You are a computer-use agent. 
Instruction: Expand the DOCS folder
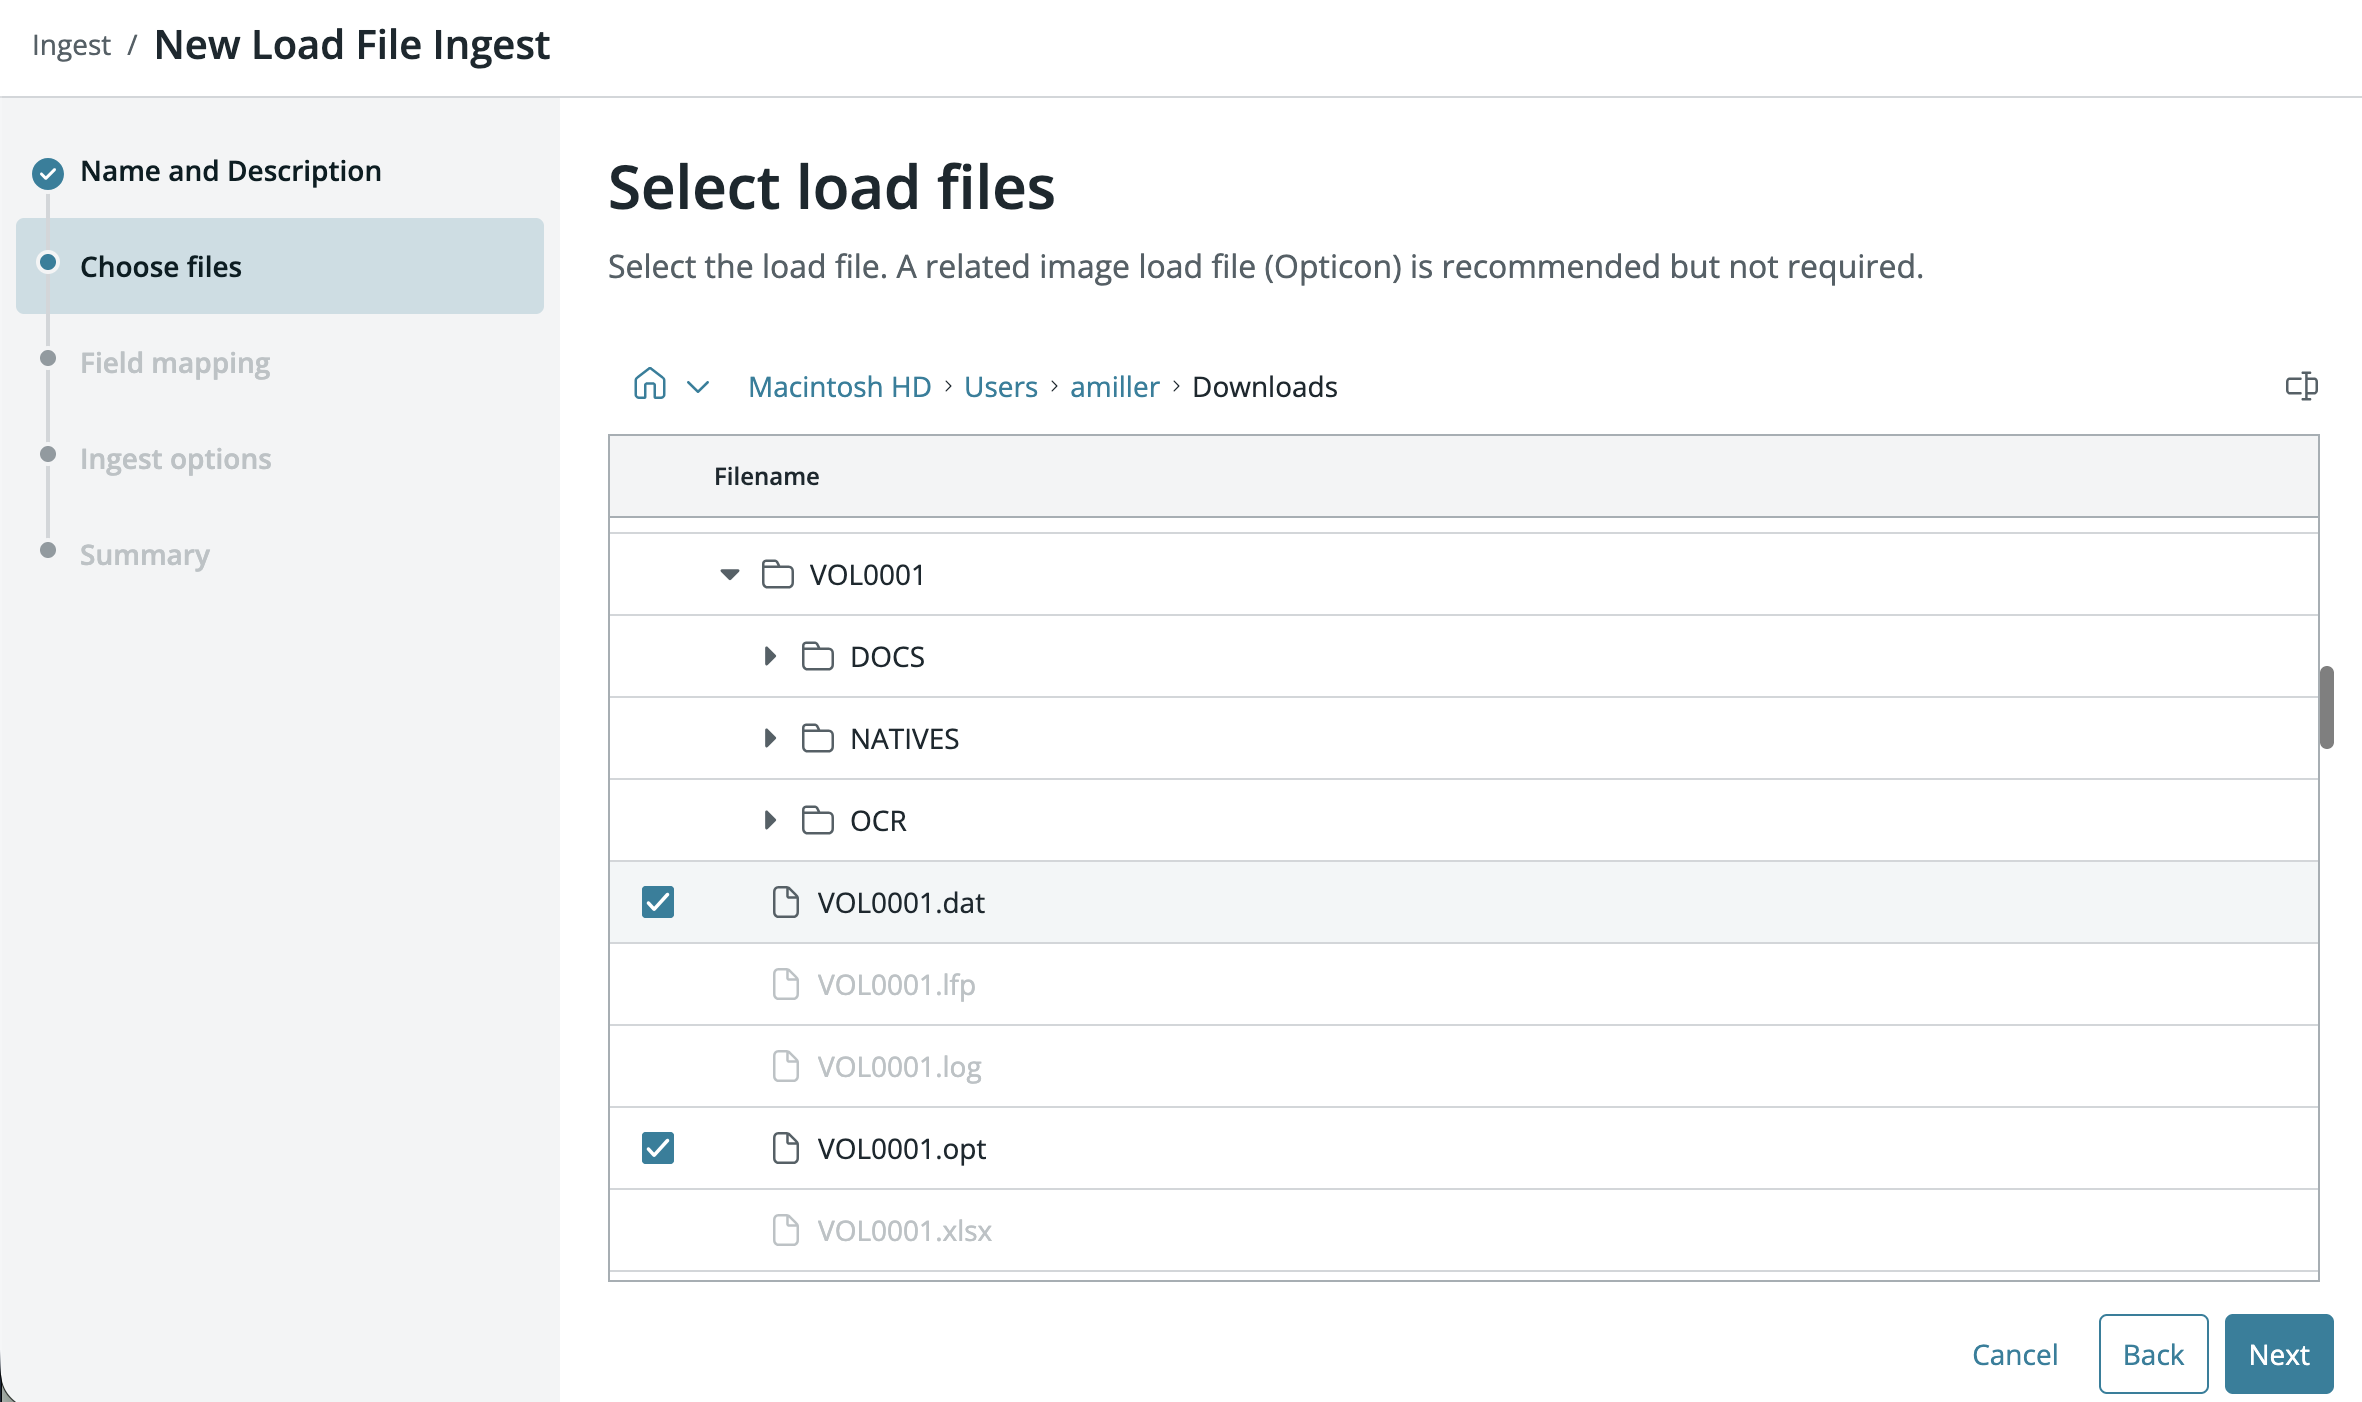pyautogui.click(x=770, y=656)
